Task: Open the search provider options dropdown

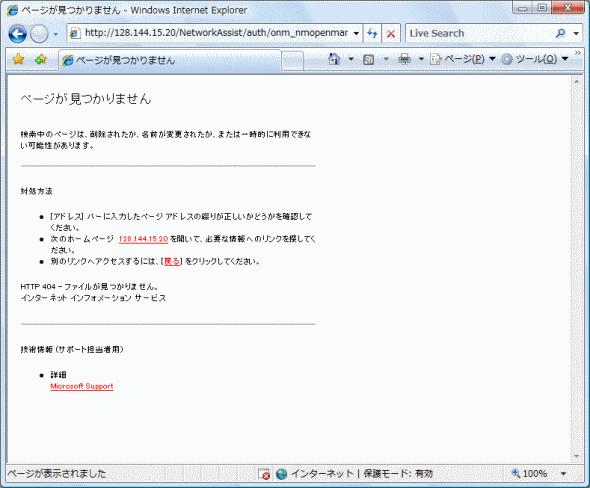Action: (576, 33)
